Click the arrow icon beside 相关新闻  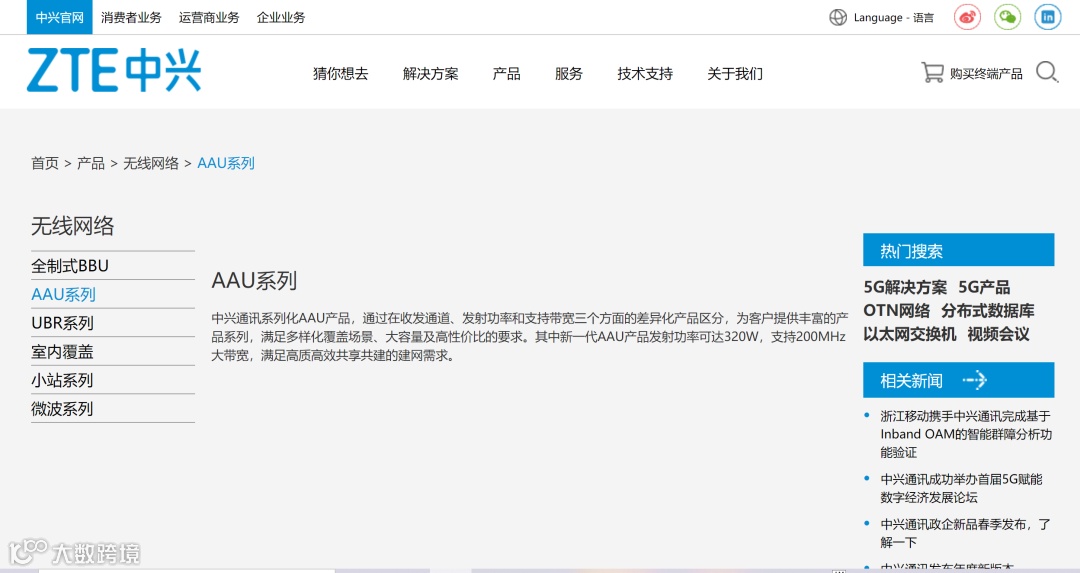point(975,380)
